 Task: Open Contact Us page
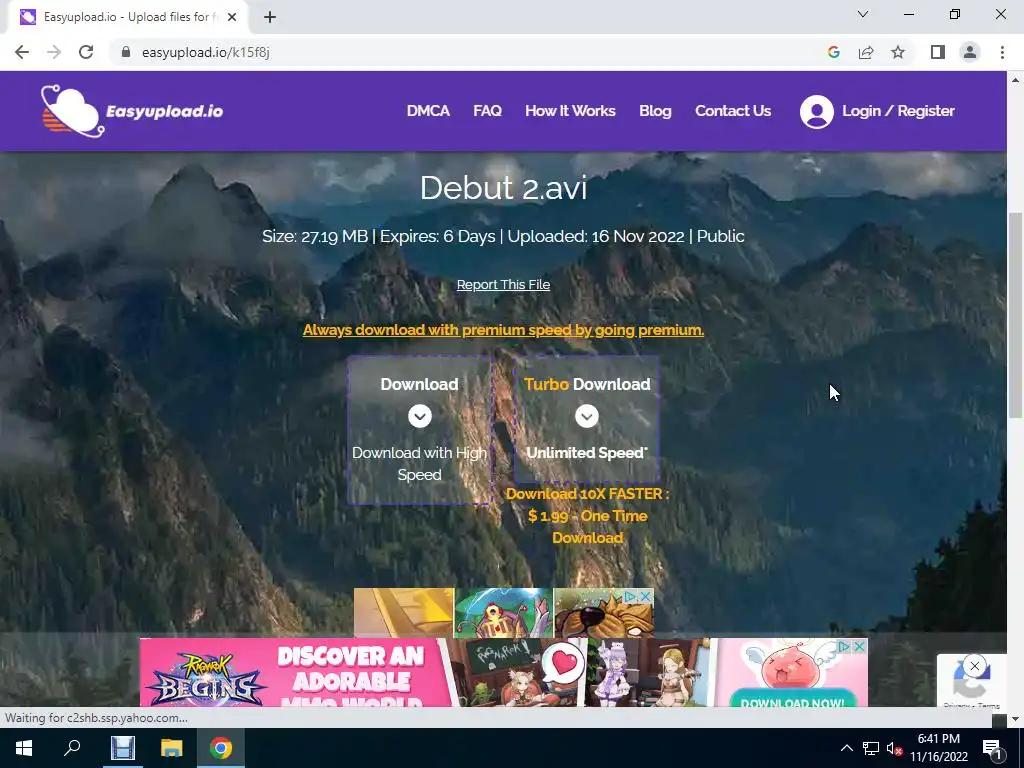[733, 111]
